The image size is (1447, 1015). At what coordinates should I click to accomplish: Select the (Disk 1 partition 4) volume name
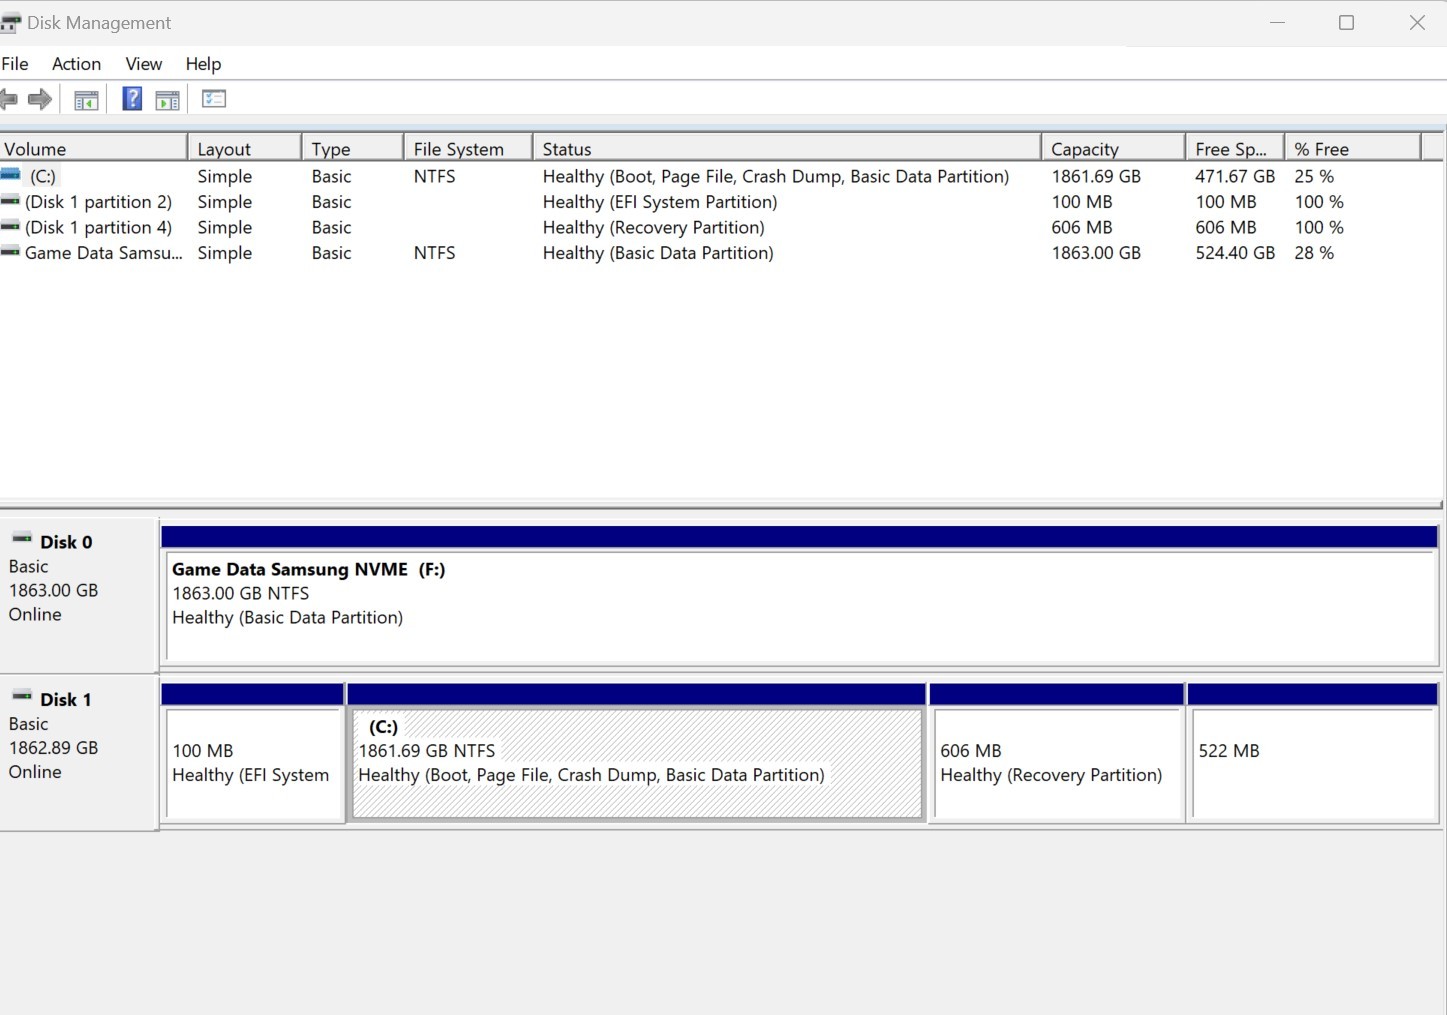click(x=98, y=228)
